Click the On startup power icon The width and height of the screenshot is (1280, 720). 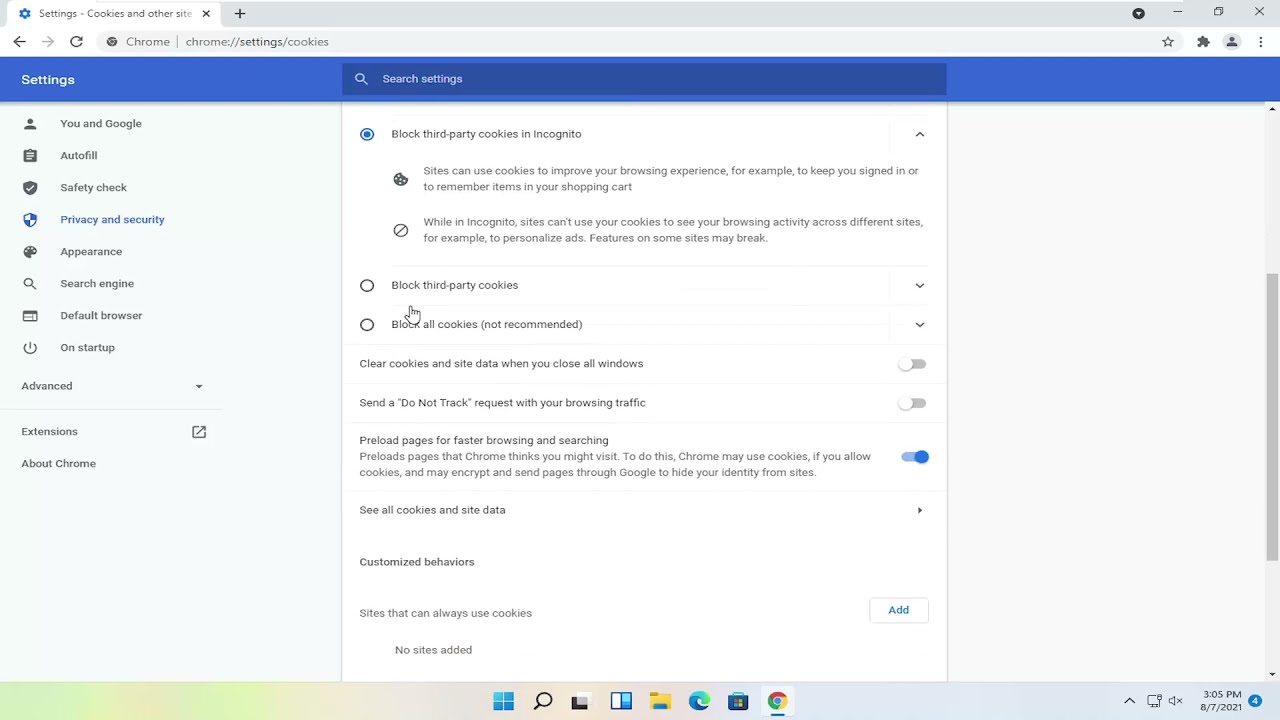pyautogui.click(x=30, y=348)
